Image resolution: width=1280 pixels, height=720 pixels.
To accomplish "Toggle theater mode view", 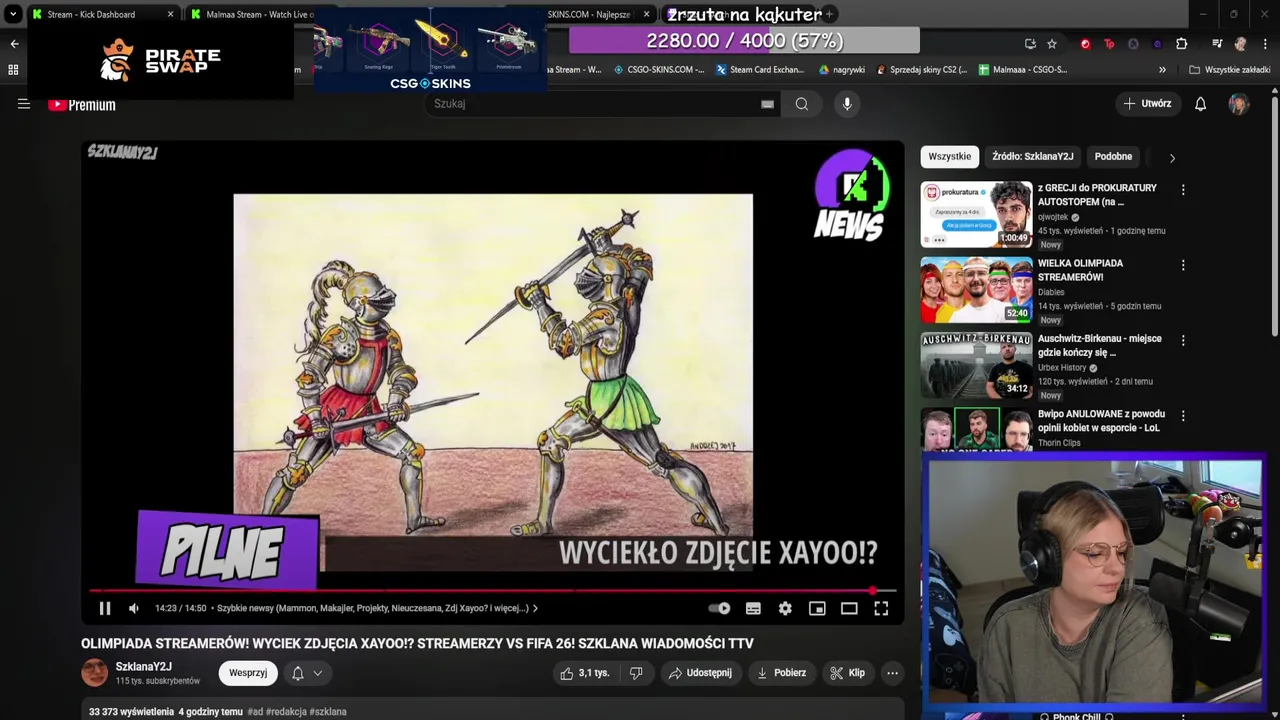I will [849, 608].
